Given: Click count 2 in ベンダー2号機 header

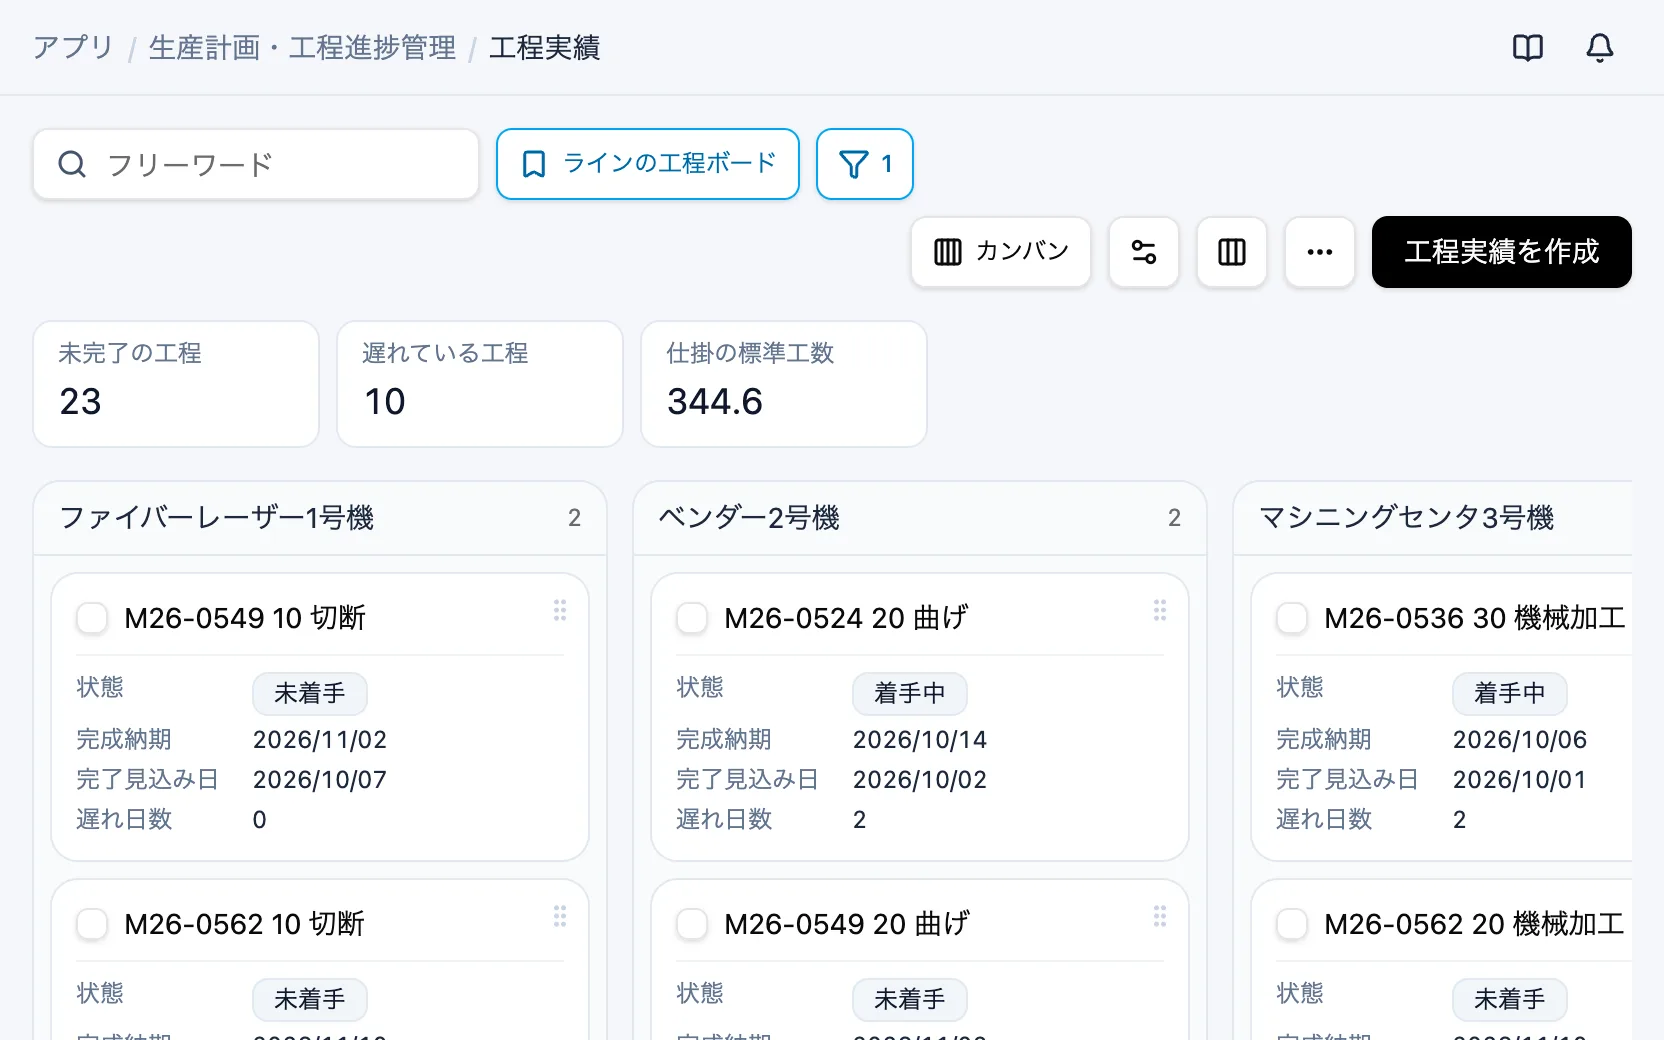Looking at the screenshot, I should pos(1174,518).
